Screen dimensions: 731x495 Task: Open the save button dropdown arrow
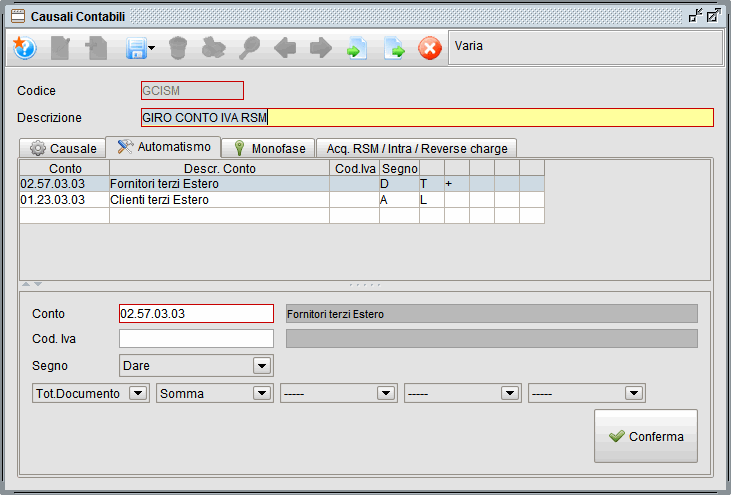(152, 48)
